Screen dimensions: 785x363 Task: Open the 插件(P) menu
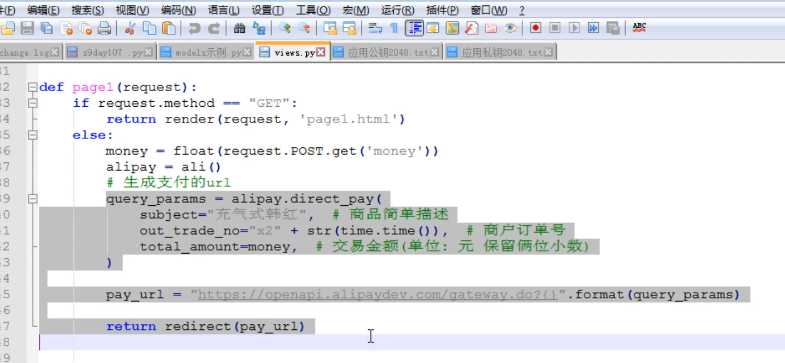click(x=443, y=11)
